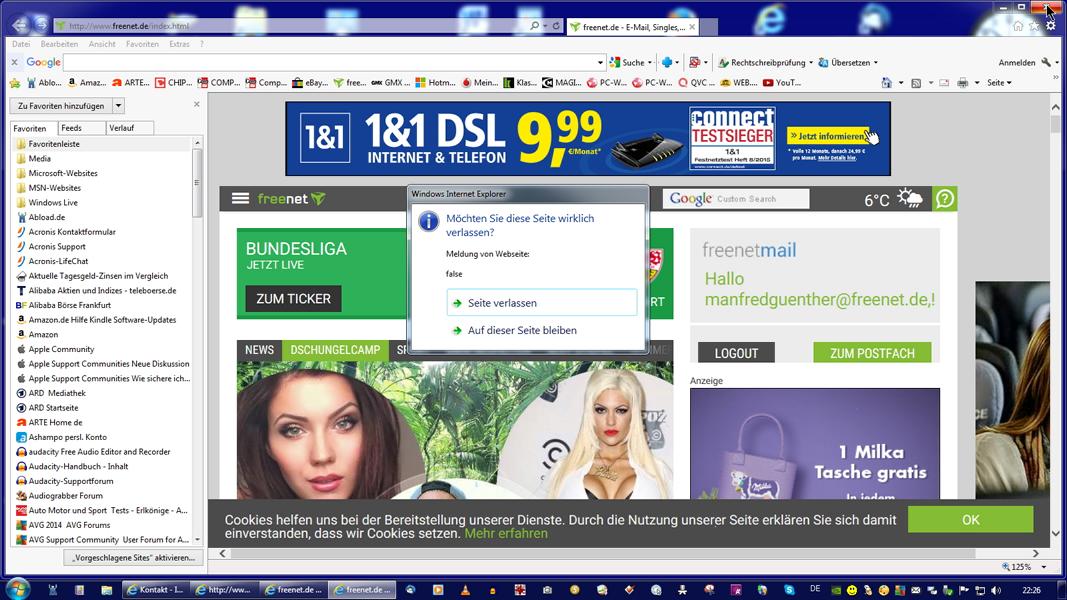
Task: Open the Ansicht menu
Action: pyautogui.click(x=102, y=44)
